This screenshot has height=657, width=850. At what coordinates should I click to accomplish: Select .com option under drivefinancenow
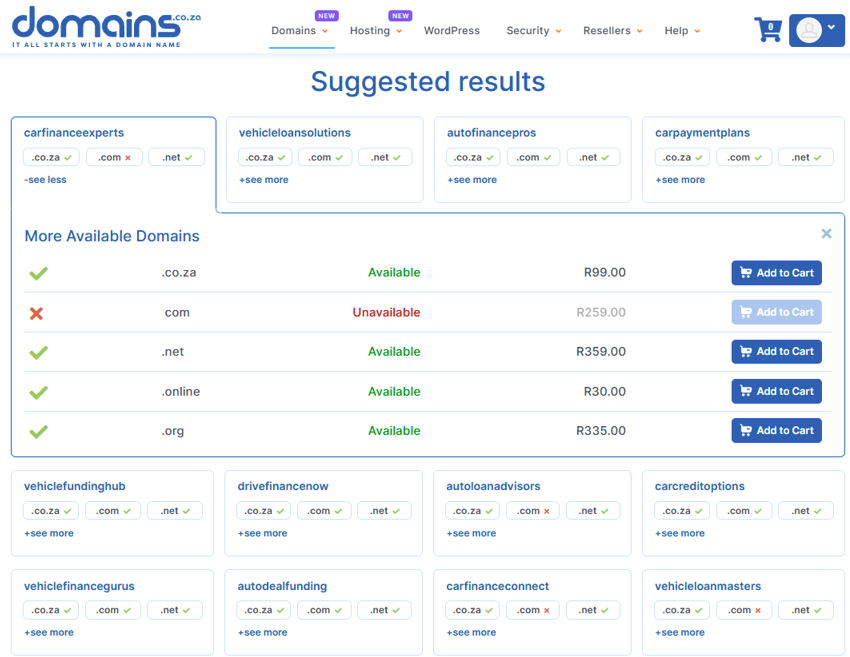click(x=324, y=511)
